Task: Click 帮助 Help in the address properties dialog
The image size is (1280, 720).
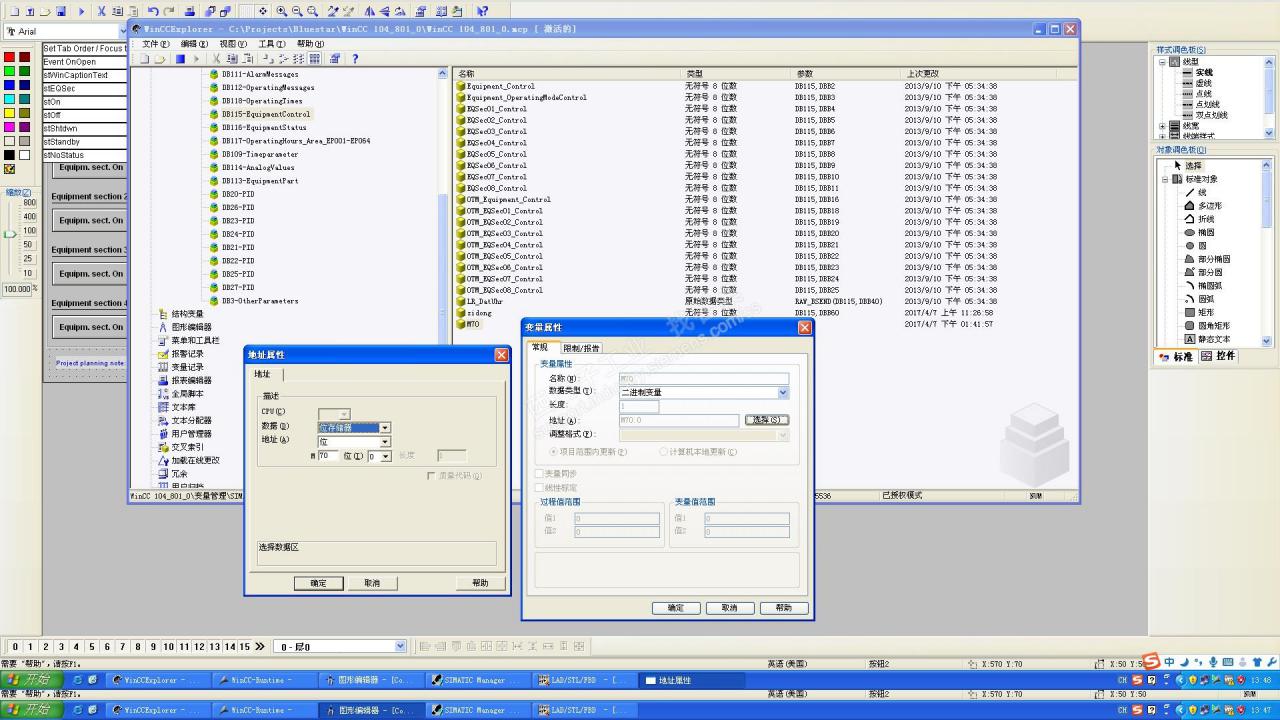Action: pos(480,583)
